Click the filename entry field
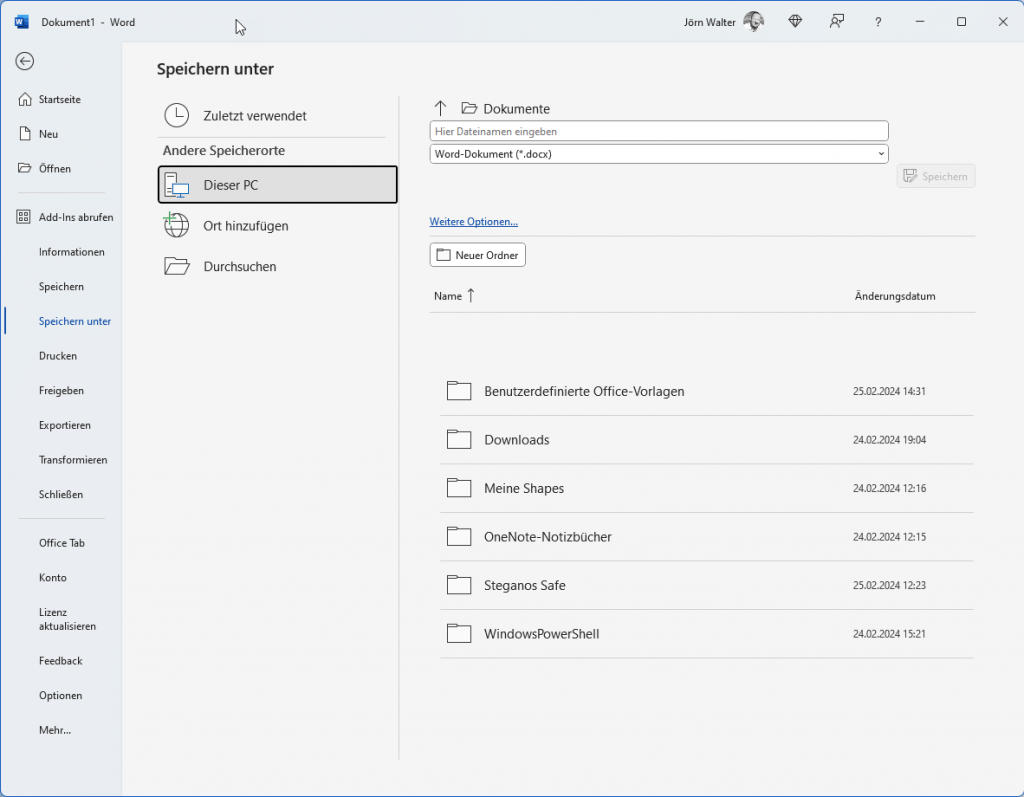The width and height of the screenshot is (1024, 797). 658,130
